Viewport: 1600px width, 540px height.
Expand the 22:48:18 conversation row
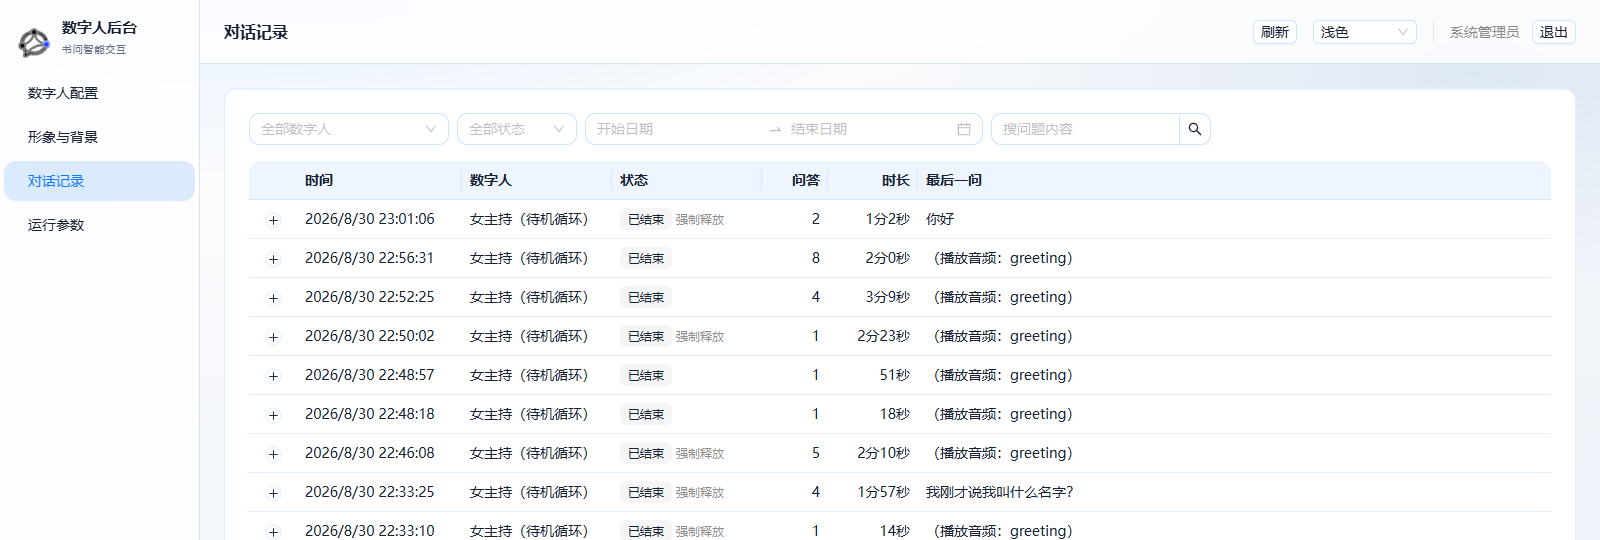[x=273, y=415]
